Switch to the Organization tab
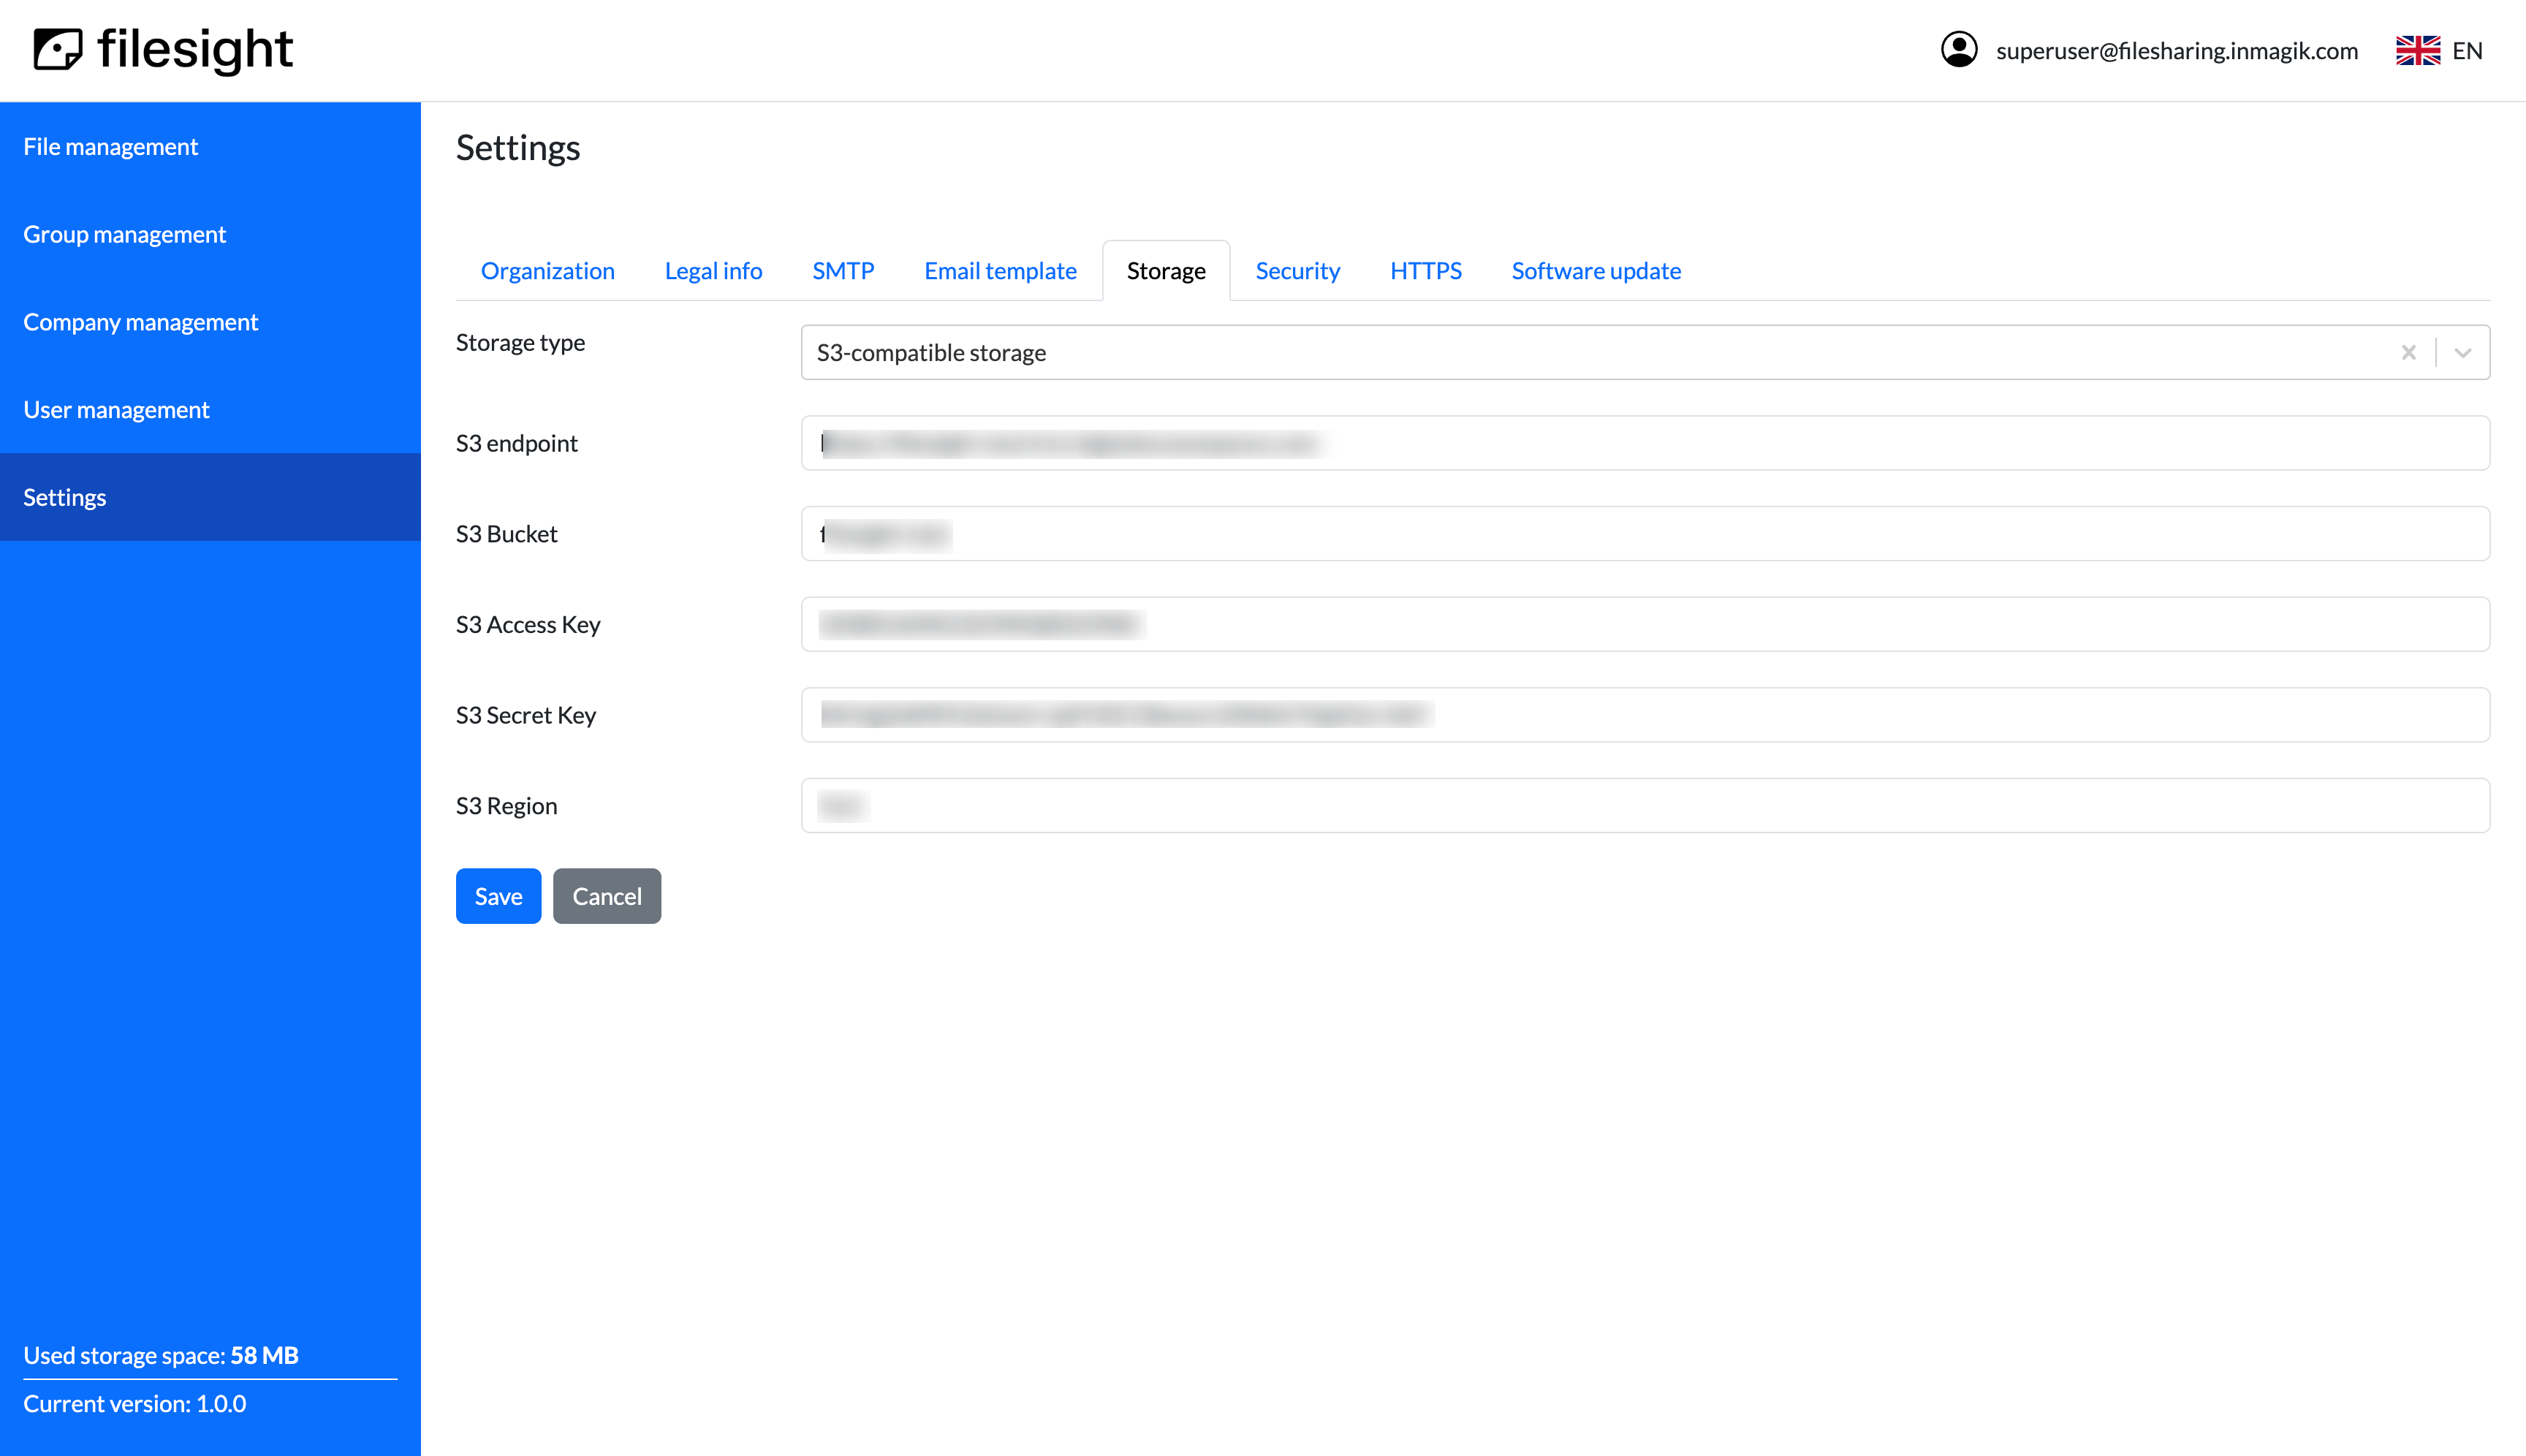The width and height of the screenshot is (2526, 1456). [547, 271]
